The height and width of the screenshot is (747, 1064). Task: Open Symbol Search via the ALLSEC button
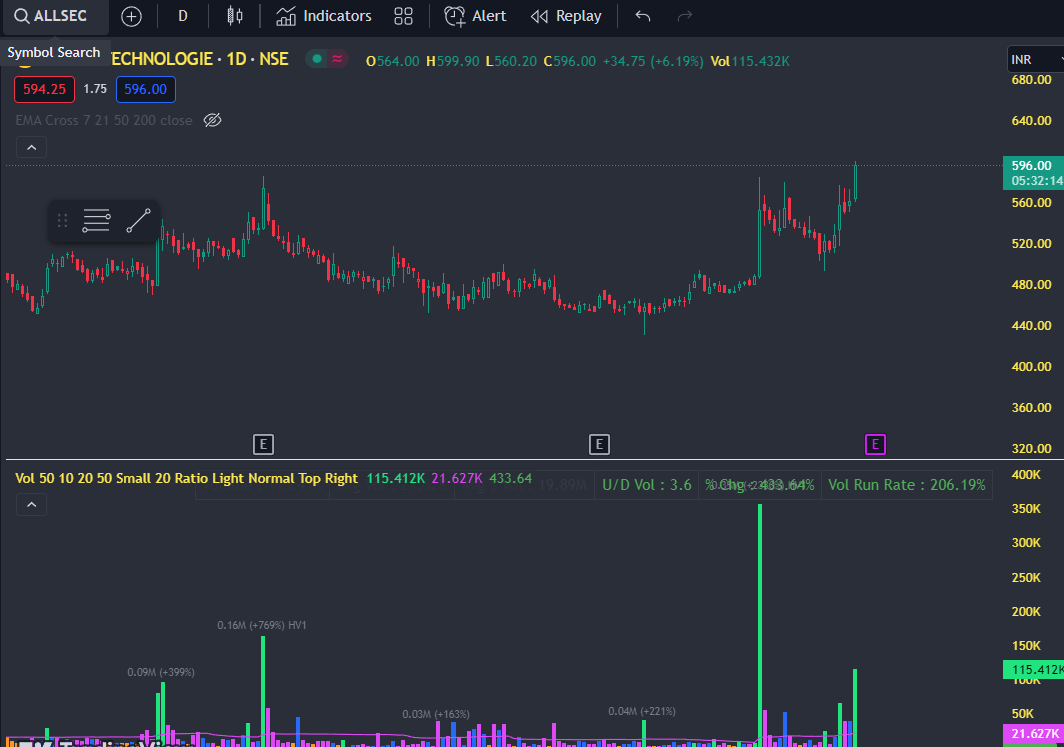[55, 16]
